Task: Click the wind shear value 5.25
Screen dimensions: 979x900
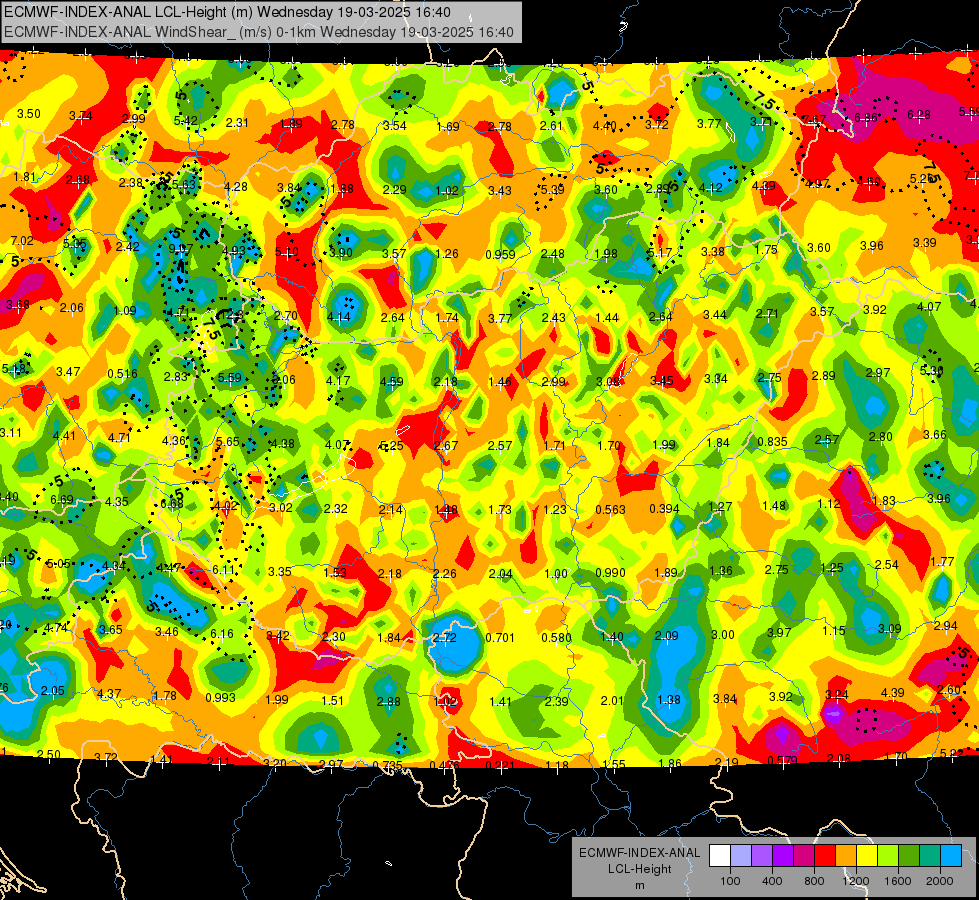Action: (x=391, y=445)
